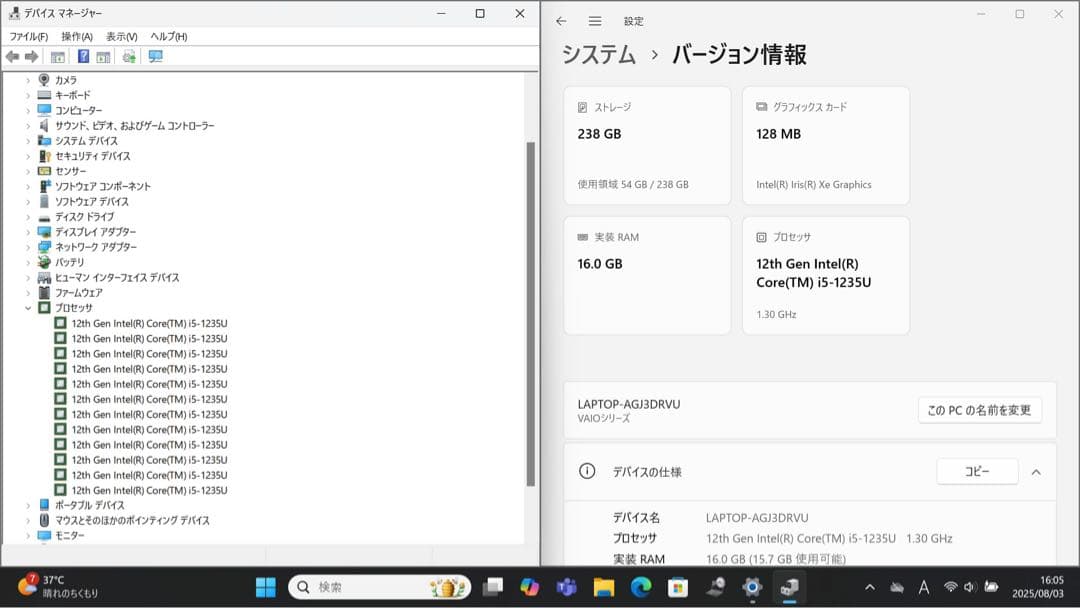Expand the ディスク ドライブ node arrow
Screen dimensions: 1080x608
coord(28,216)
